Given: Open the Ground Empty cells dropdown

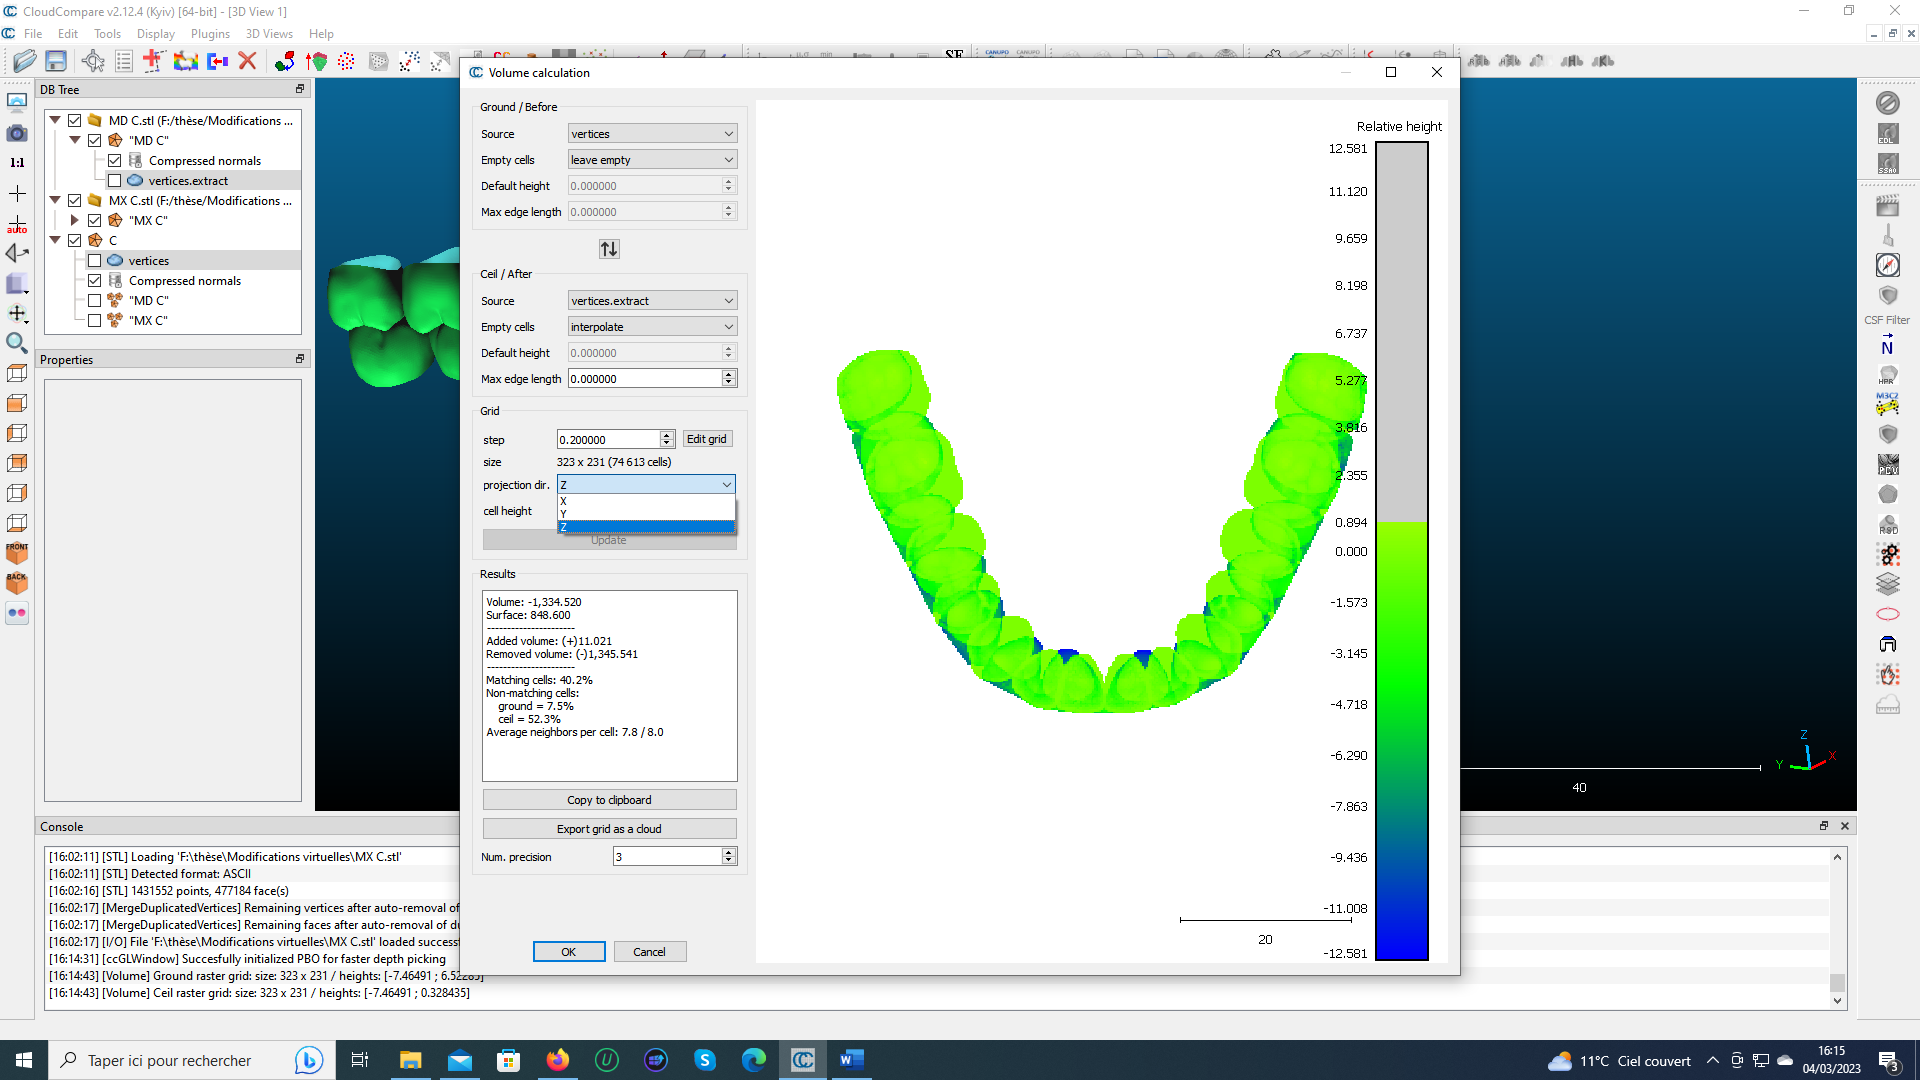Looking at the screenshot, I should coord(652,160).
